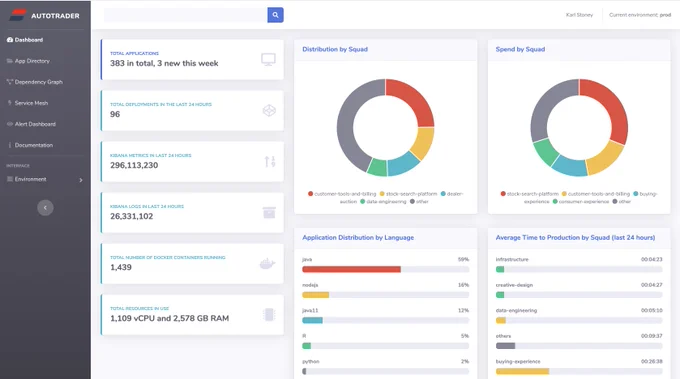Click the AutoTrader logo icon
Image resolution: width=680 pixels, height=379 pixels.
point(18,15)
